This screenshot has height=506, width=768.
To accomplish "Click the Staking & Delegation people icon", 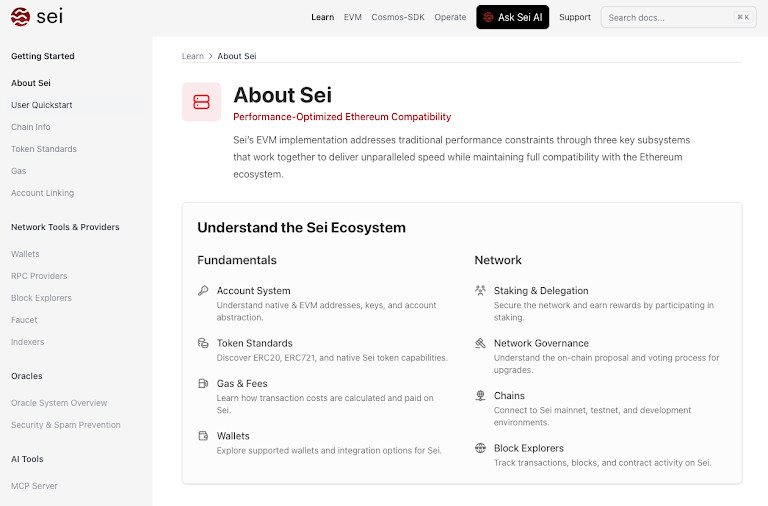I will [480, 290].
